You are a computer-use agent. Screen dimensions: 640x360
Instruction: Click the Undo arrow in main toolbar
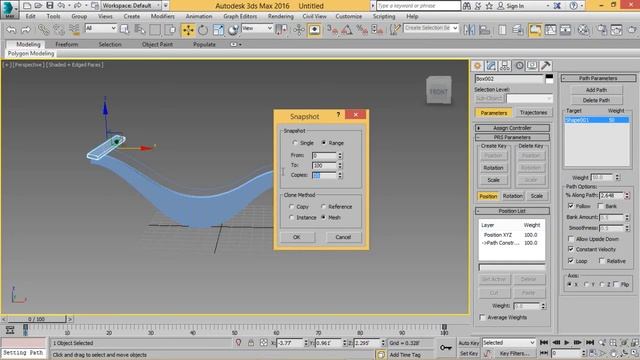coord(11,30)
